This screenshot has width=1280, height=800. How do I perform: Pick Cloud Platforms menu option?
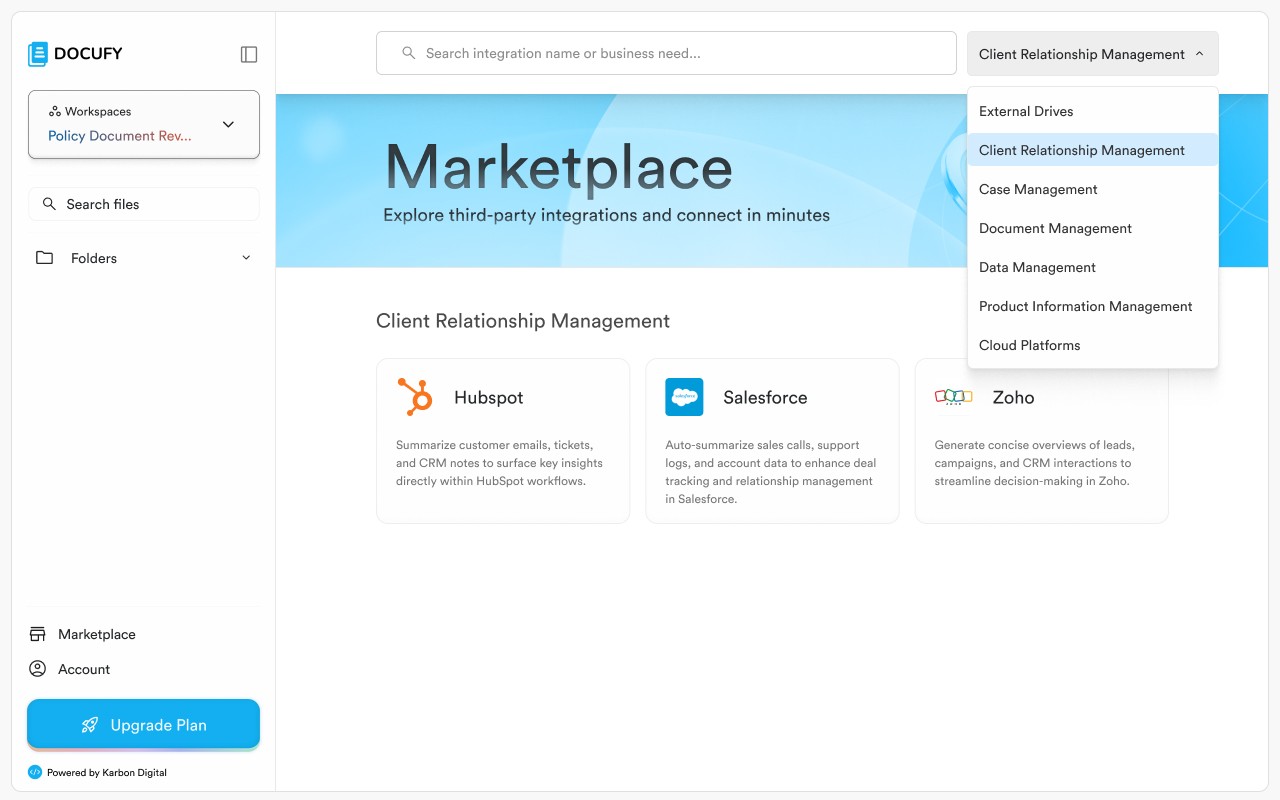(x=1093, y=345)
